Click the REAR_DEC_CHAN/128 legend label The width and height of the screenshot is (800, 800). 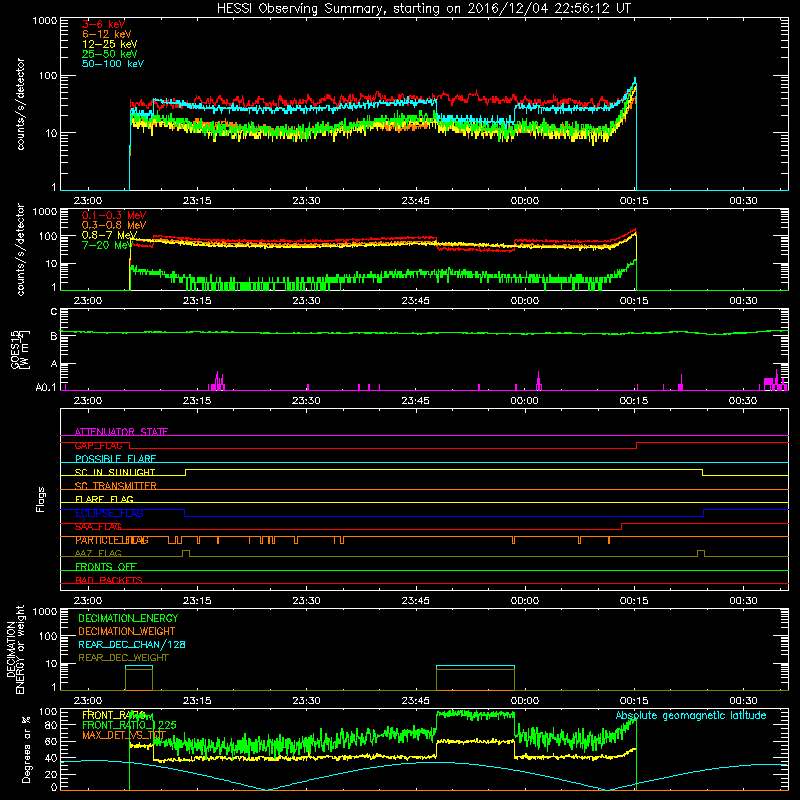click(x=132, y=644)
